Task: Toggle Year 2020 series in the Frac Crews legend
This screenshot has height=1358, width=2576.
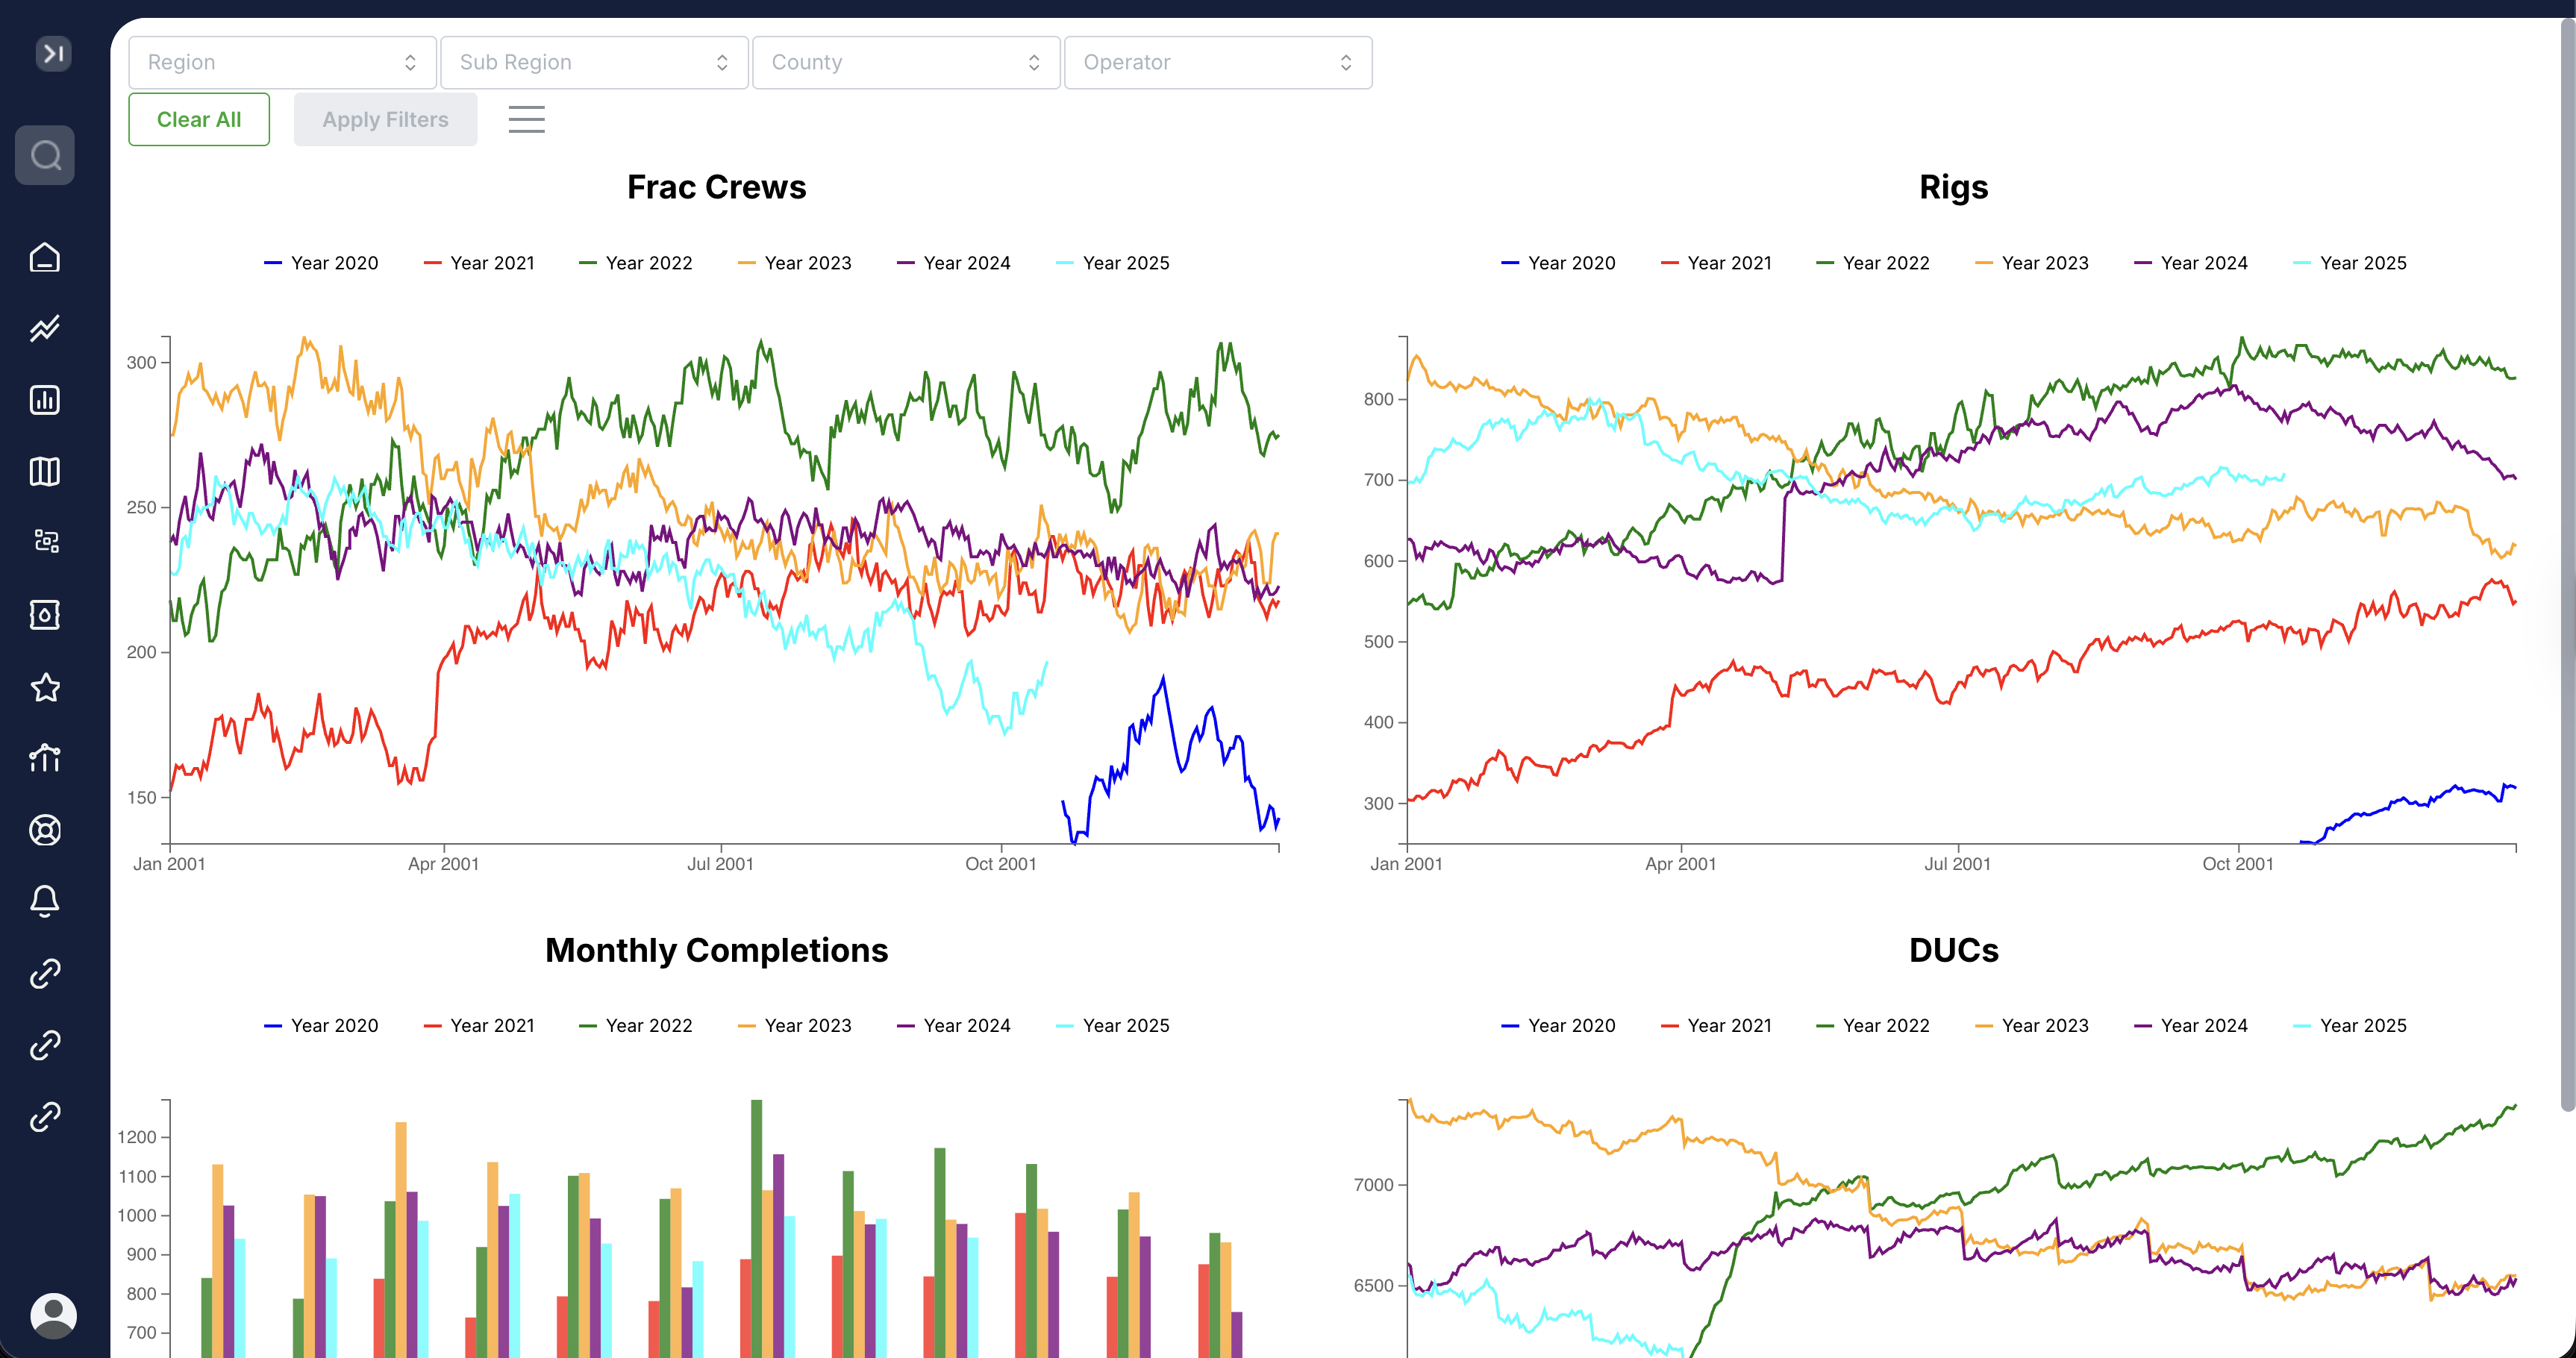Action: tap(321, 263)
